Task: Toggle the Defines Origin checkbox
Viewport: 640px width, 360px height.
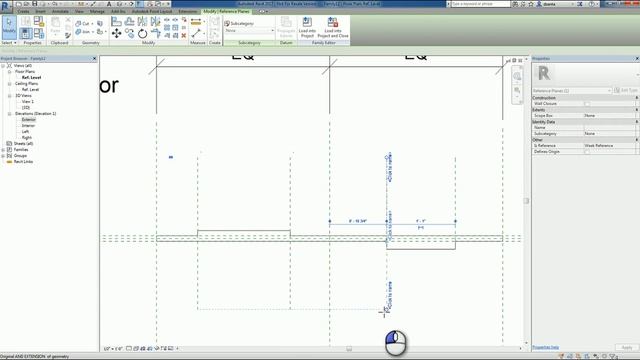Action: 587,151
